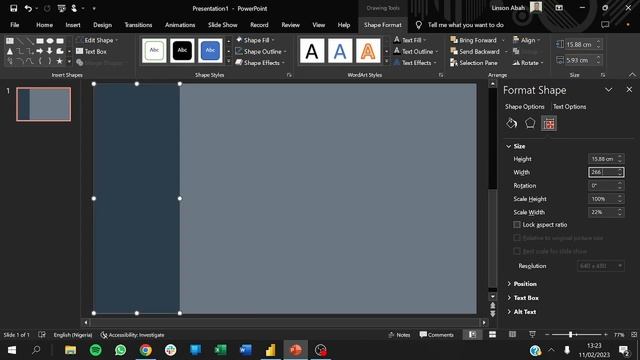Image resolution: width=640 pixels, height=360 pixels.
Task: Adjust the zoom slider handle
Action: tap(570, 335)
